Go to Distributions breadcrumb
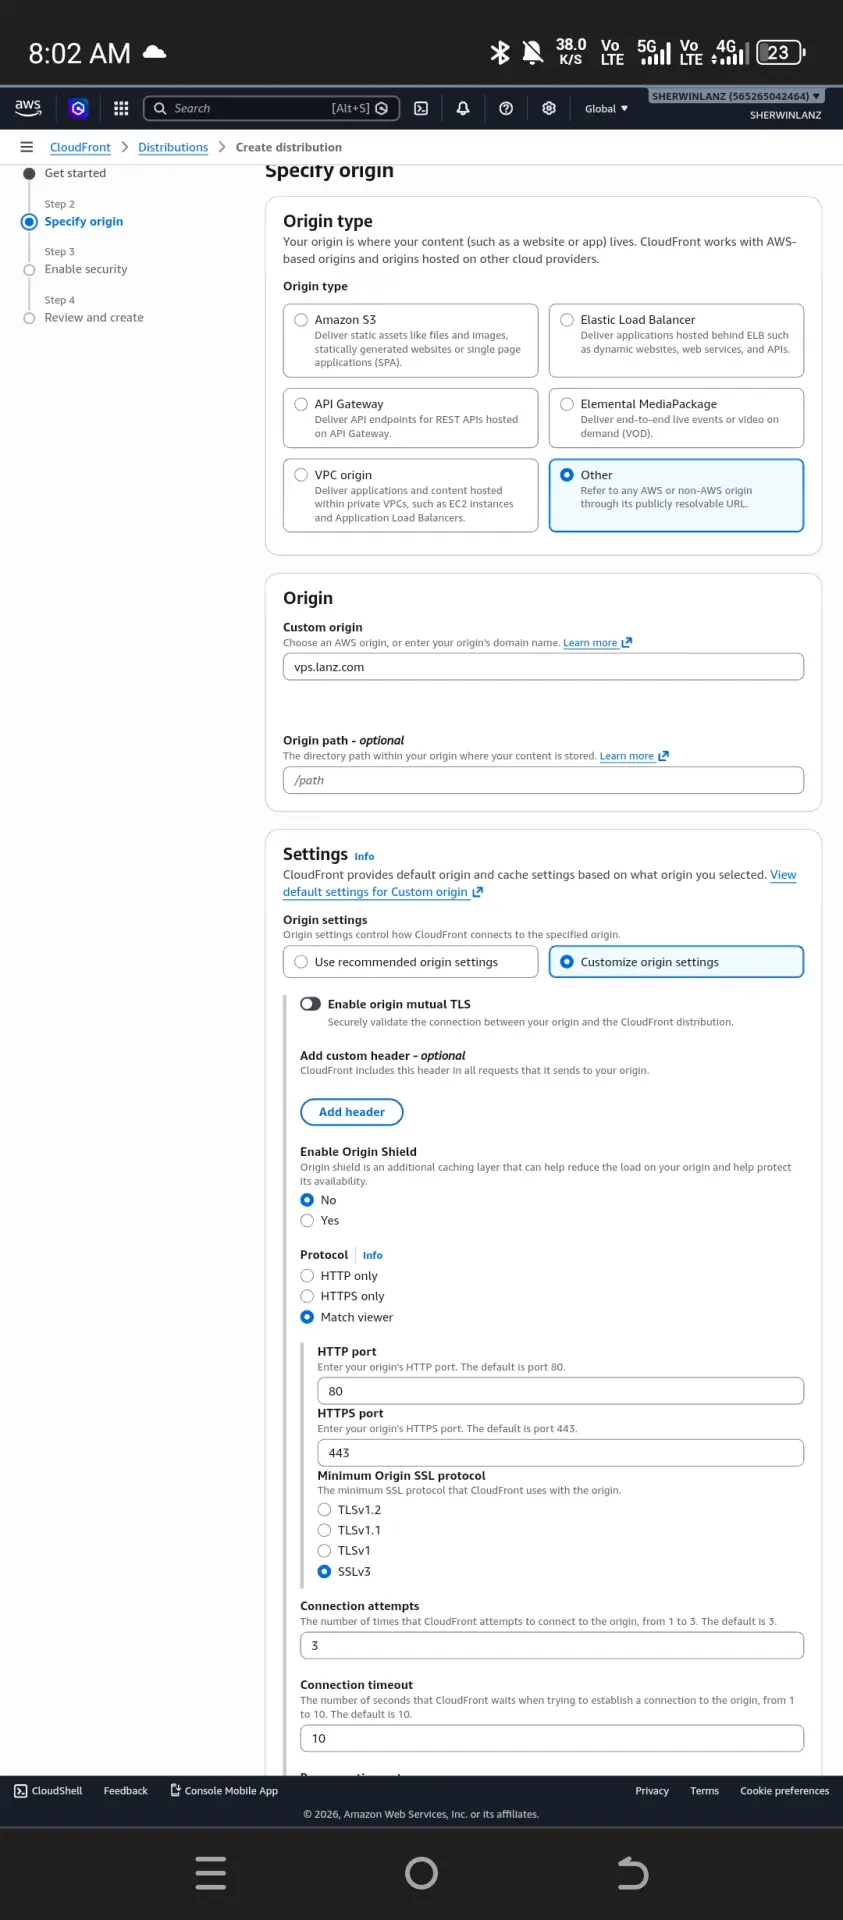This screenshot has height=1920, width=843. pyautogui.click(x=173, y=147)
